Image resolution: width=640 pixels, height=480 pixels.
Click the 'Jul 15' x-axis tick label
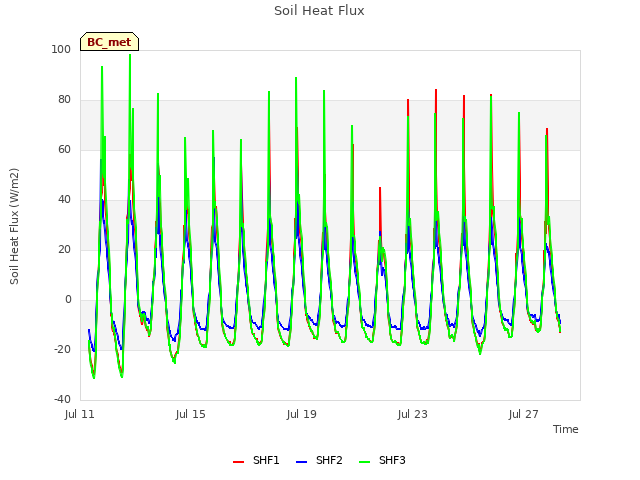[x=191, y=414]
